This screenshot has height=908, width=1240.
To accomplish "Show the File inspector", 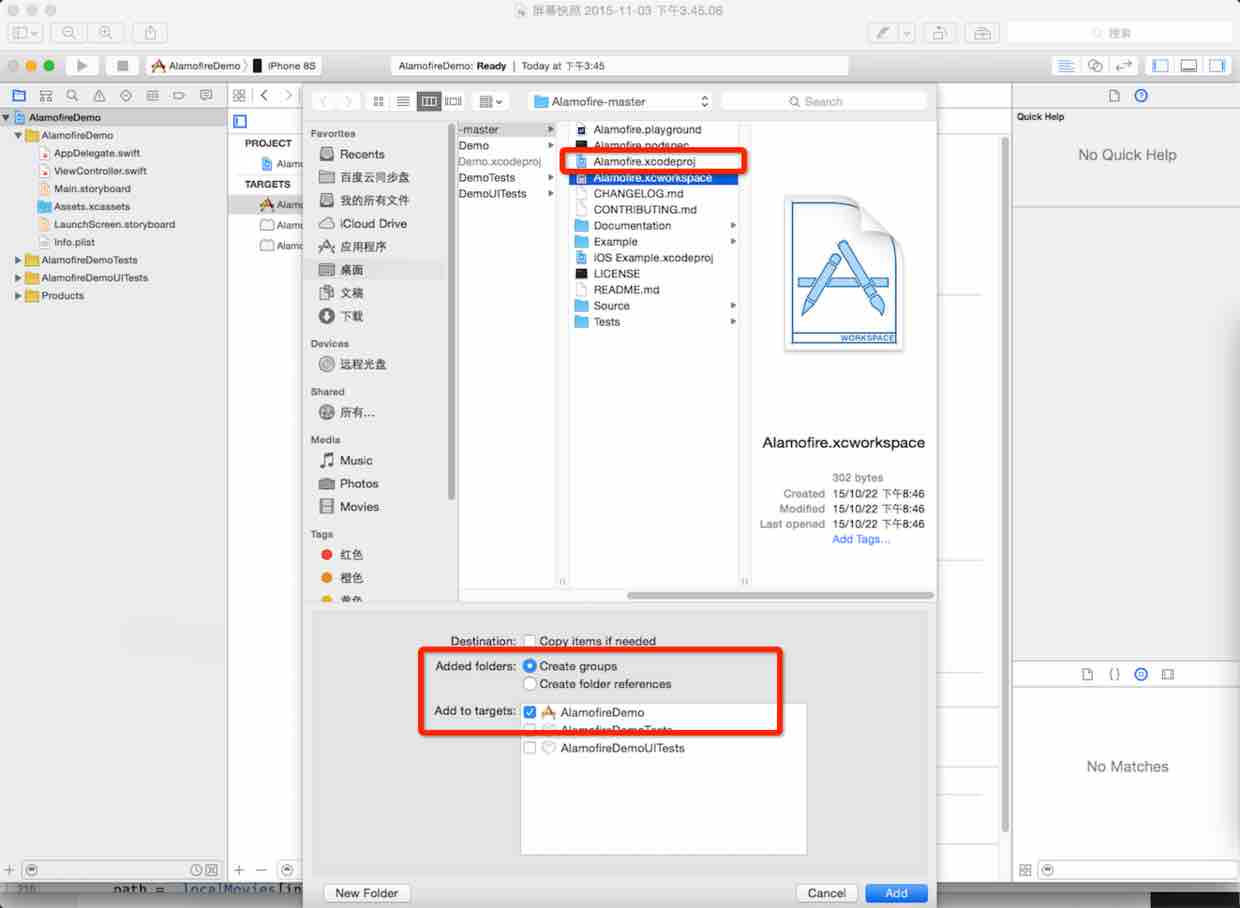I will (1115, 96).
